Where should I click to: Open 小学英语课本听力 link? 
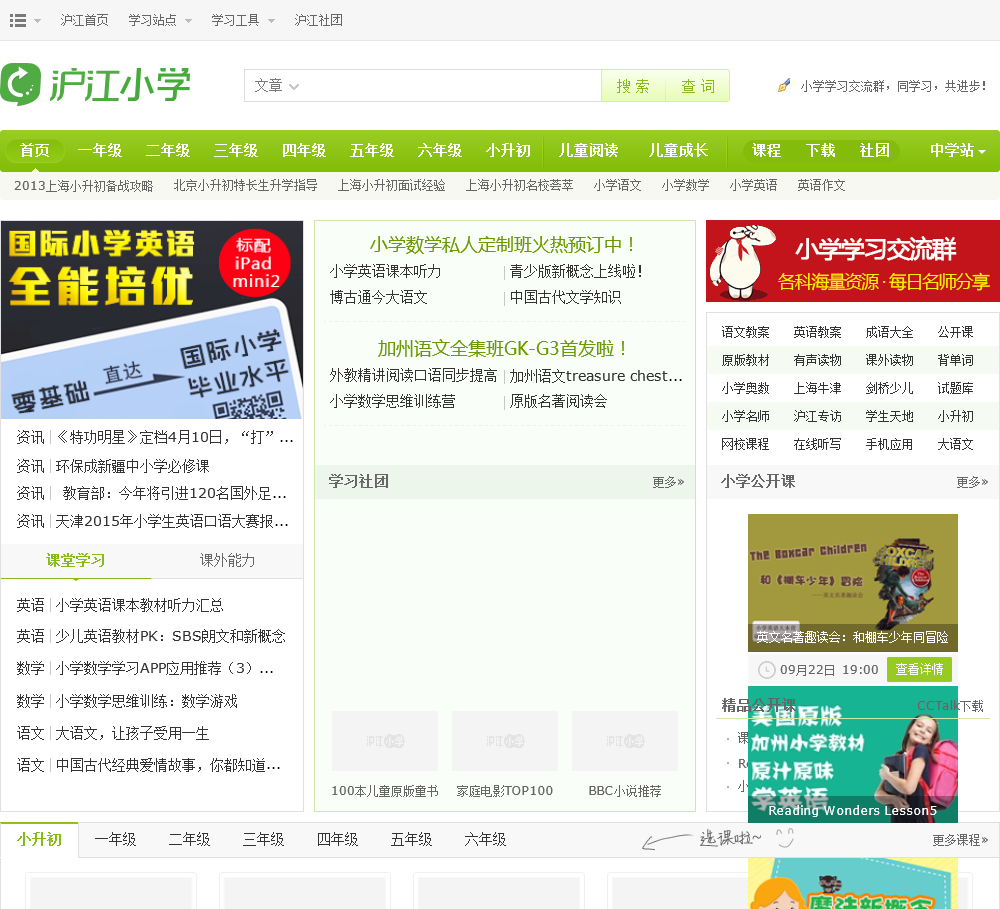click(385, 272)
